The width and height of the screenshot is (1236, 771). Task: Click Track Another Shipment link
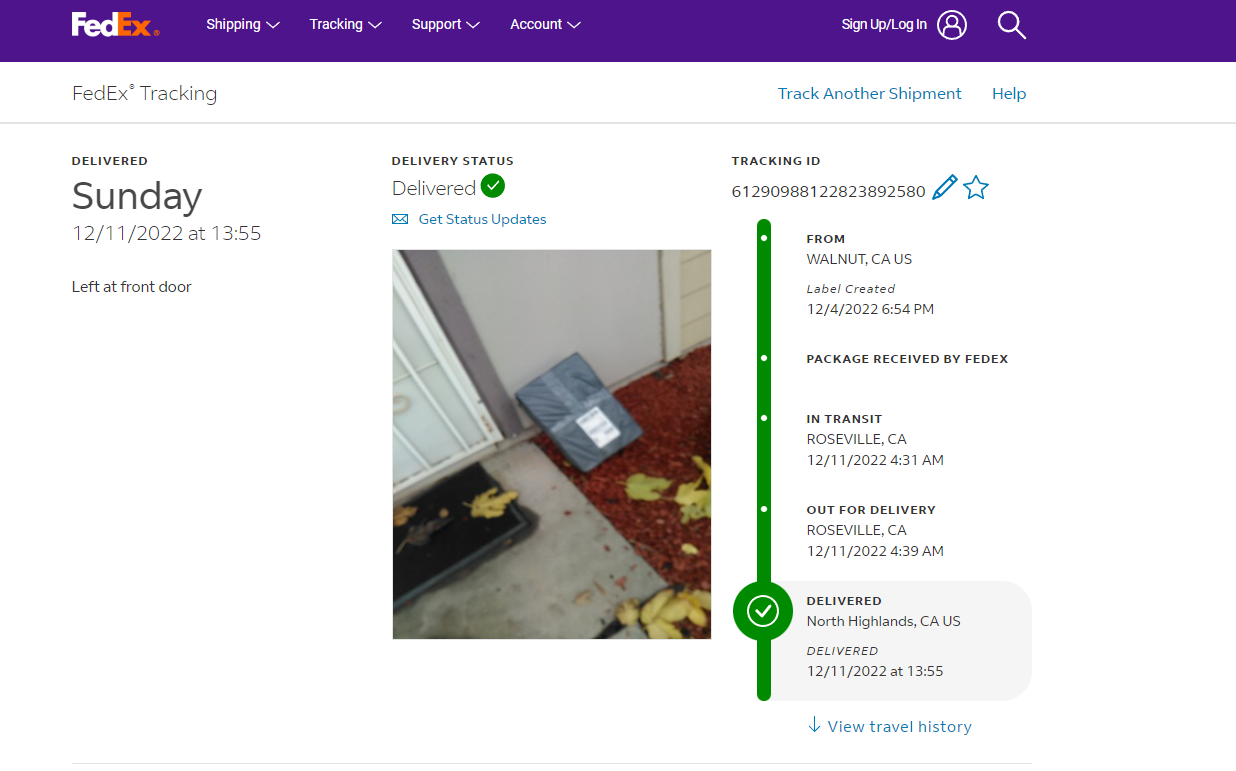click(869, 93)
